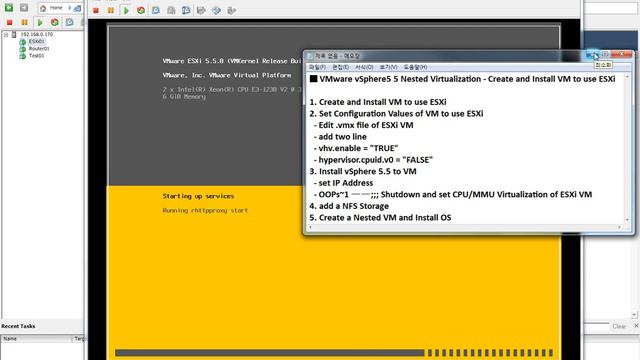Click the "- add two line" text in Notepad

[x=340, y=137]
